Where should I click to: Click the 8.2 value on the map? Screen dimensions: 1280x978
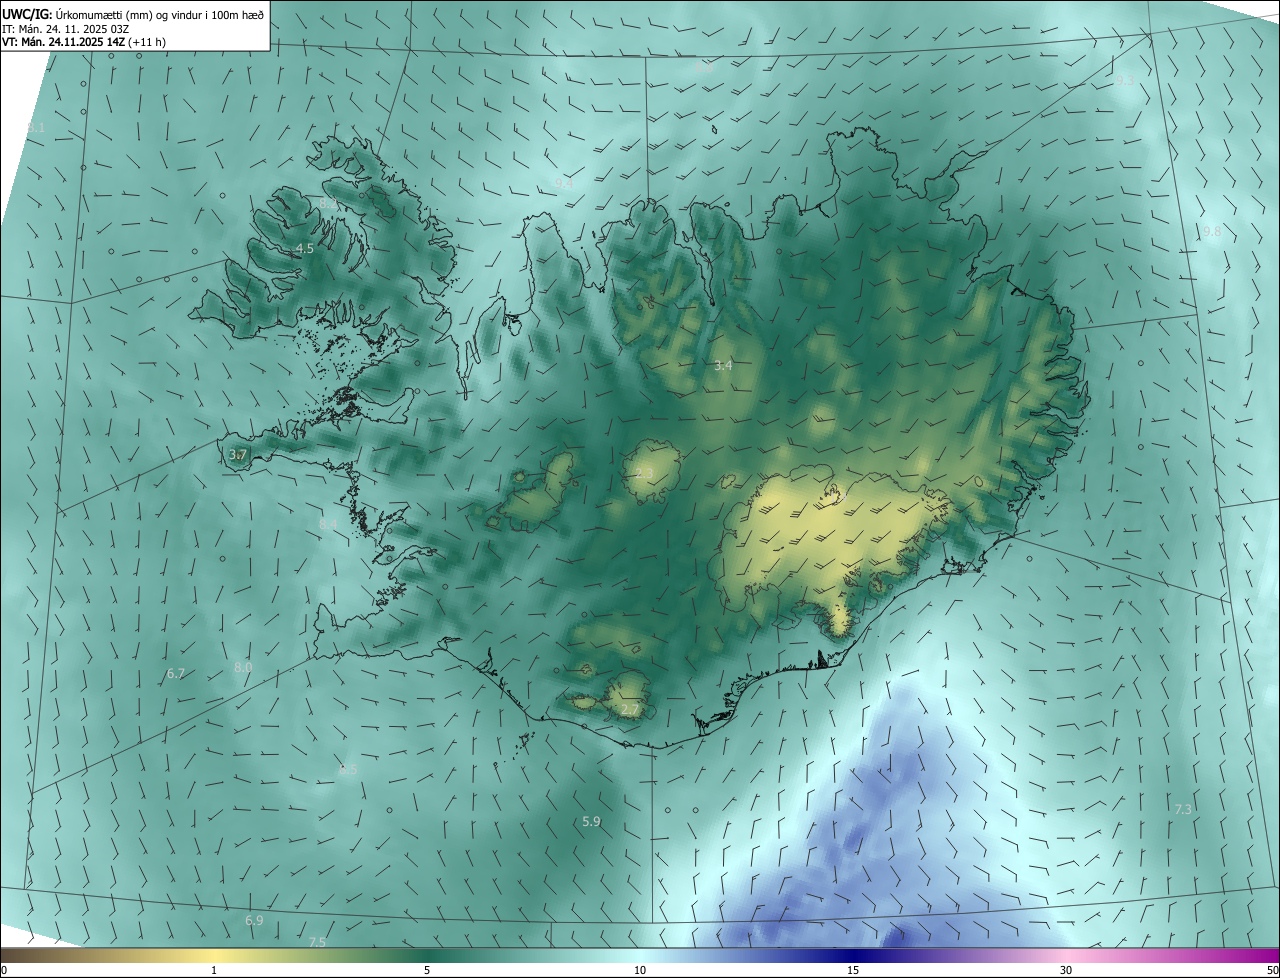click(x=328, y=203)
